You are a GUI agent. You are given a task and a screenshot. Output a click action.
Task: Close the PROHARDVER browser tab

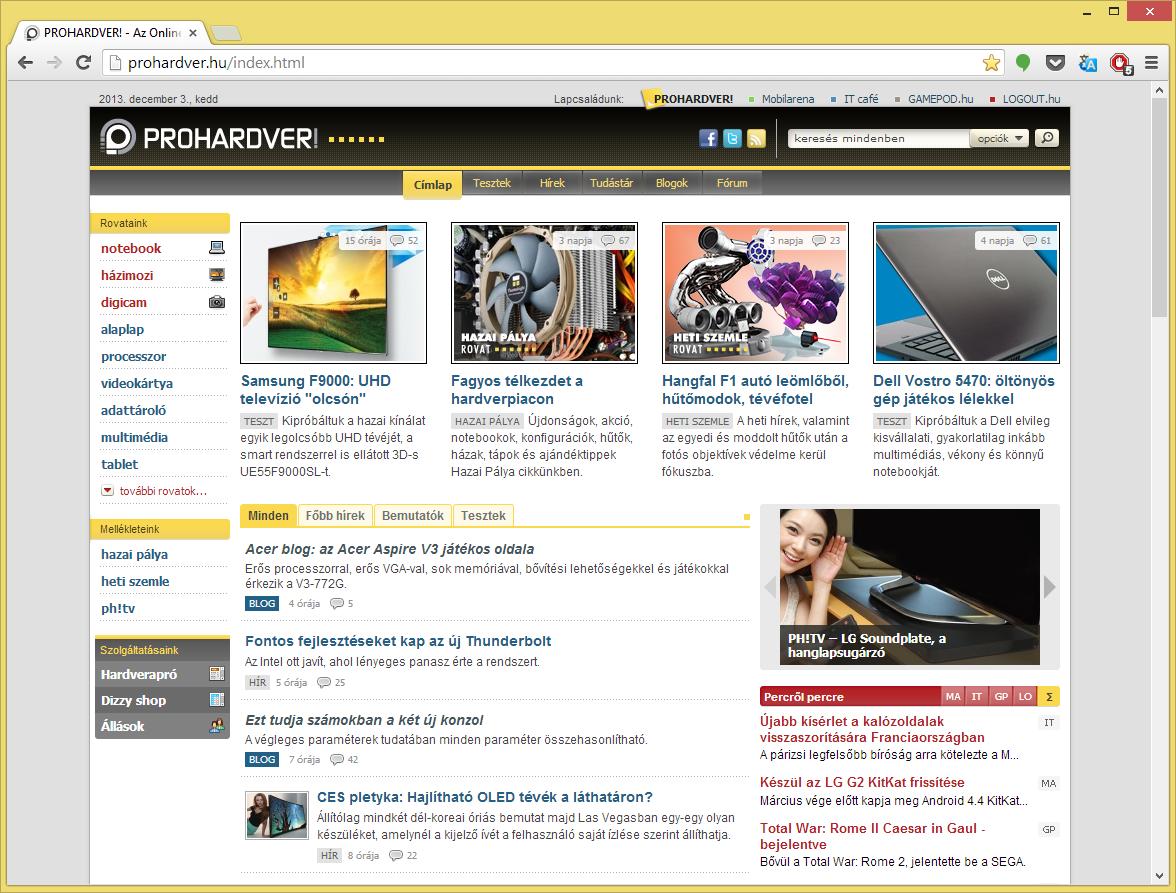pyautogui.click(x=193, y=33)
